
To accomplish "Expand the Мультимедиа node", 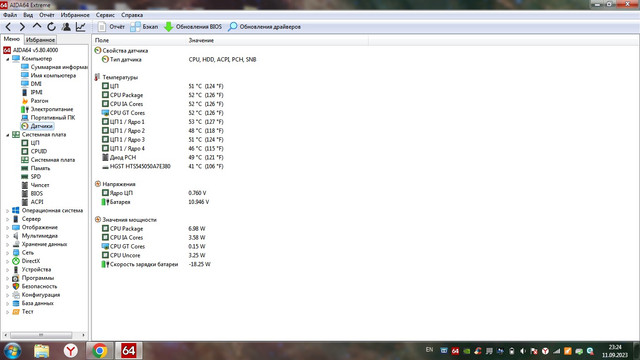I will pyautogui.click(x=7, y=236).
